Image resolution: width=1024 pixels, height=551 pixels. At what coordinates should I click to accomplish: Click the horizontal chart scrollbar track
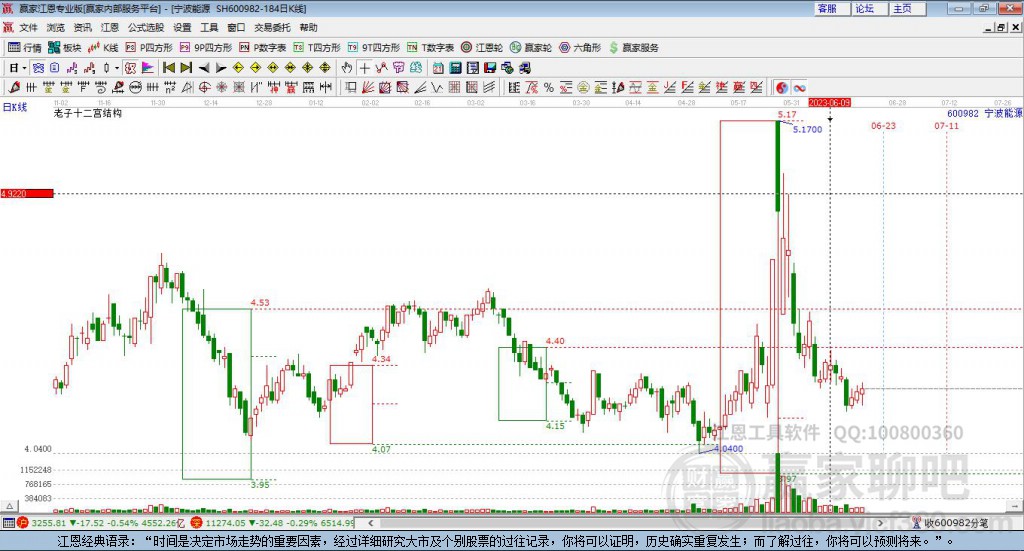[x=627, y=523]
